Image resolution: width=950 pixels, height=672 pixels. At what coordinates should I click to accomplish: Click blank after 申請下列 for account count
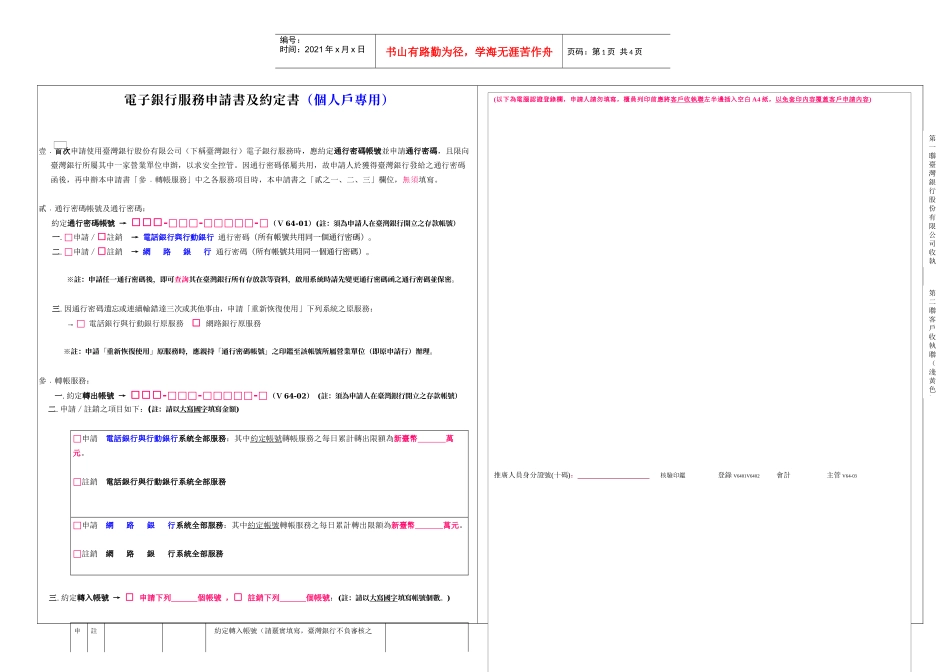click(184, 598)
